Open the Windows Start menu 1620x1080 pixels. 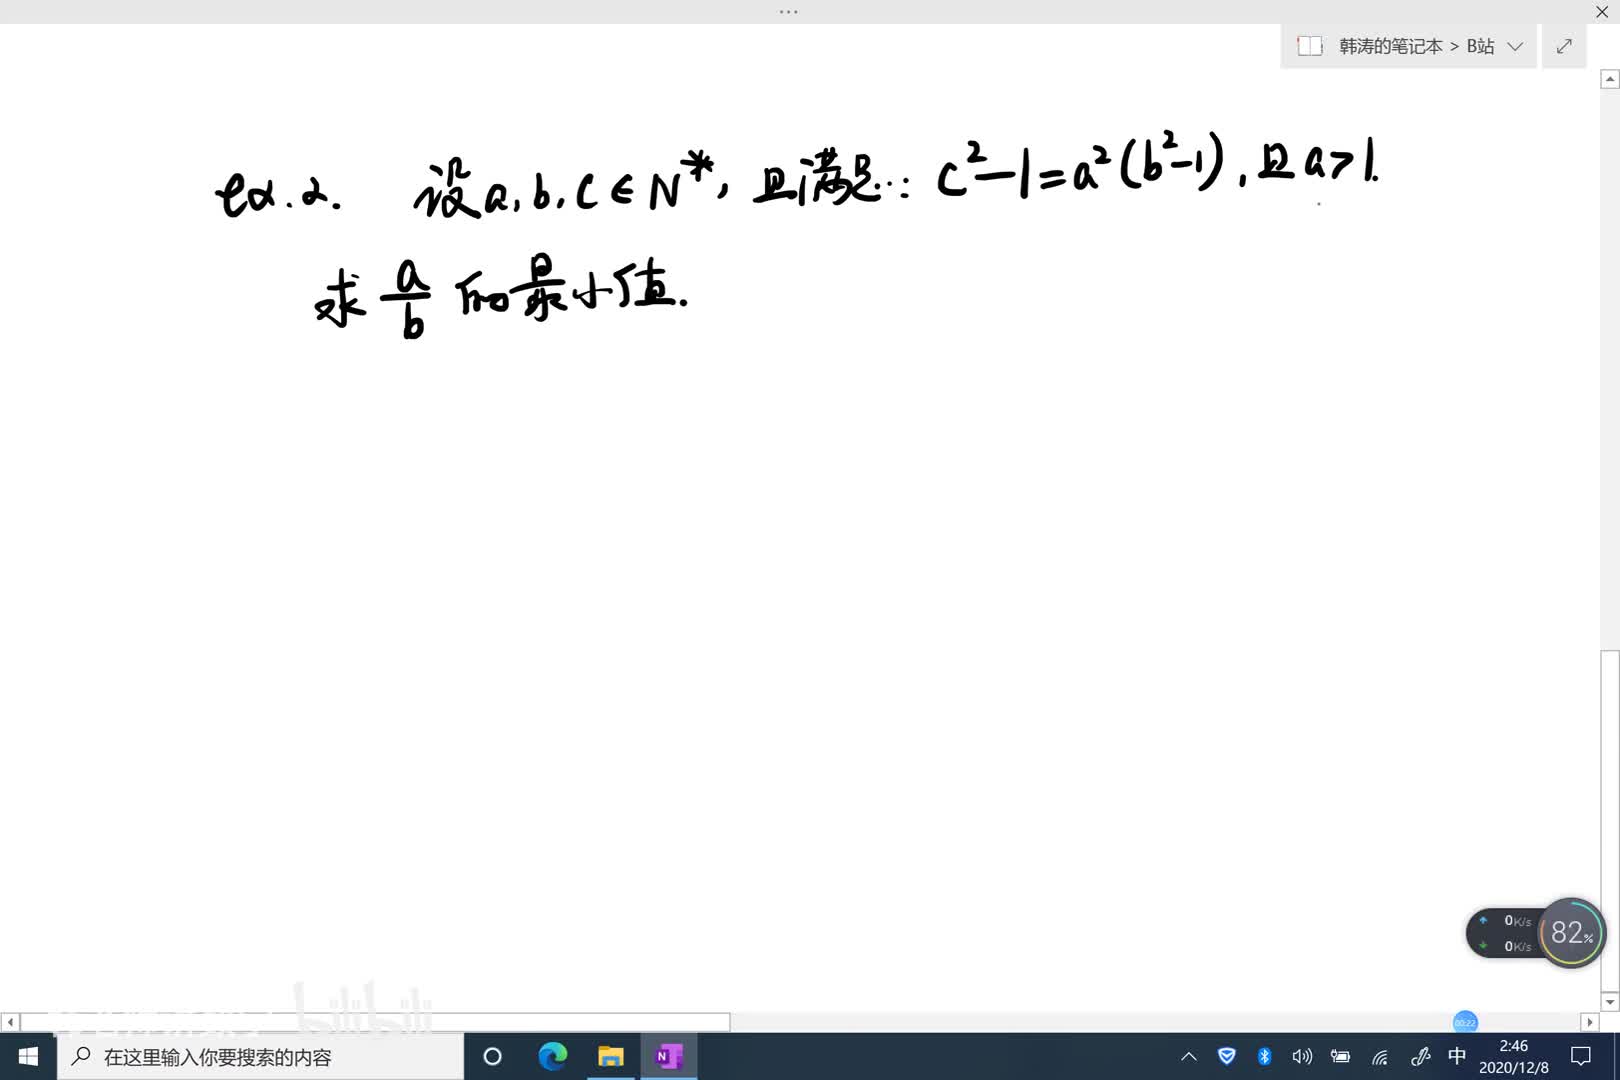pos(28,1056)
